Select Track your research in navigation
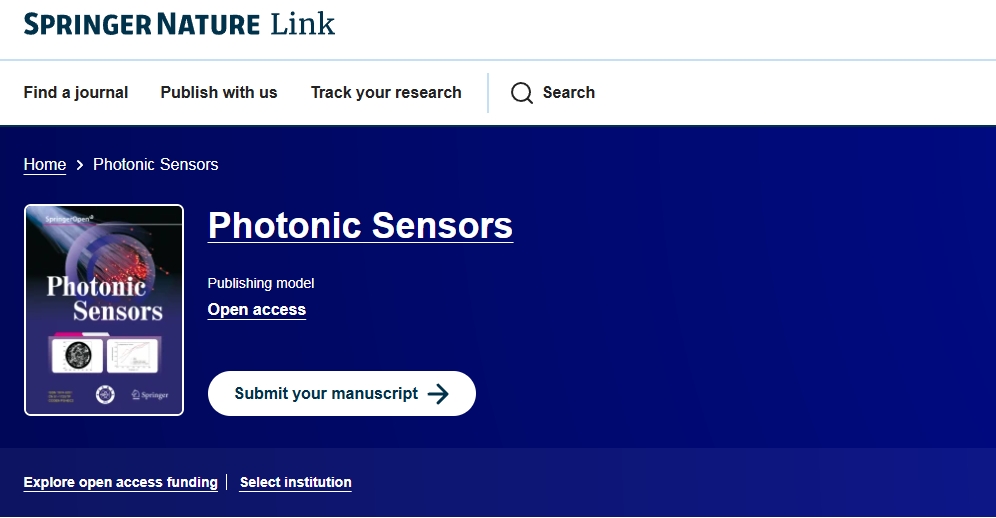This screenshot has height=518, width=996. [x=386, y=93]
